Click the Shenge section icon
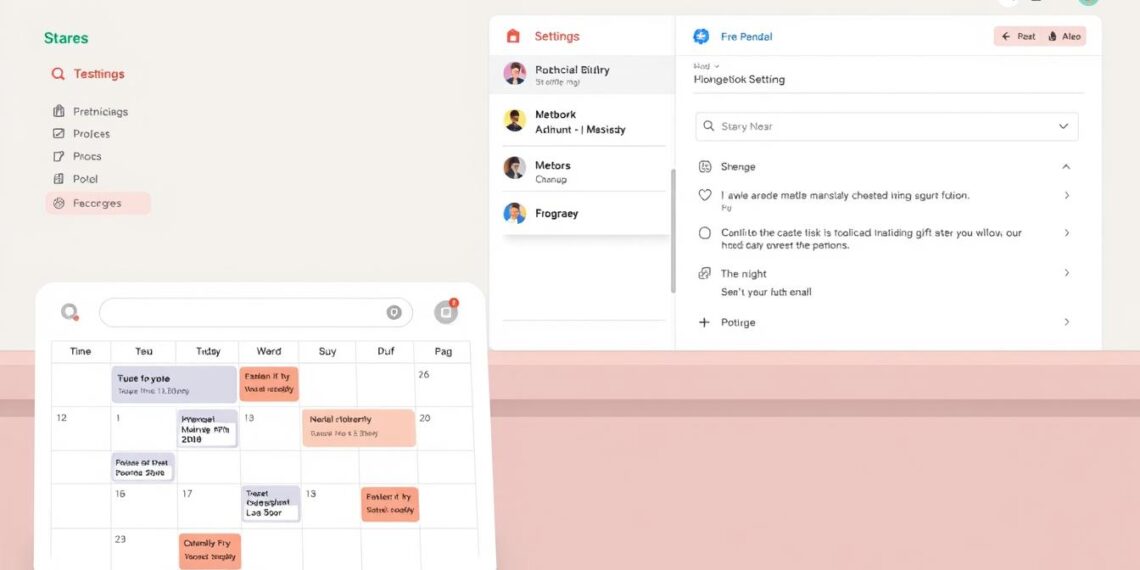 (704, 167)
